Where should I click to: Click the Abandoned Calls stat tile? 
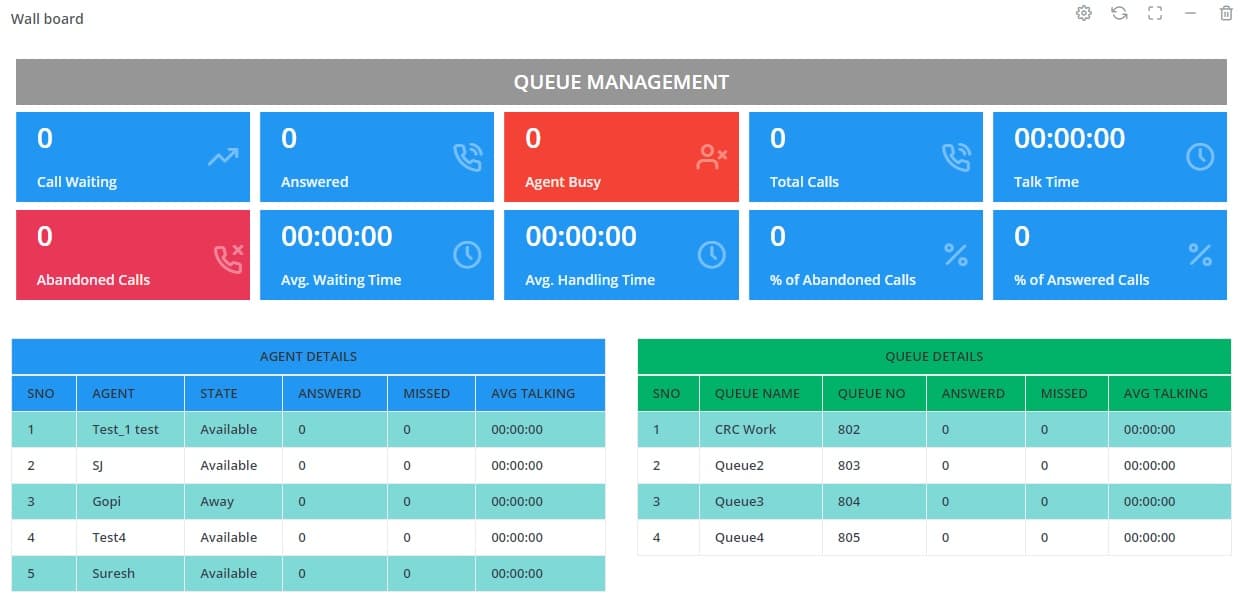[x=132, y=254]
